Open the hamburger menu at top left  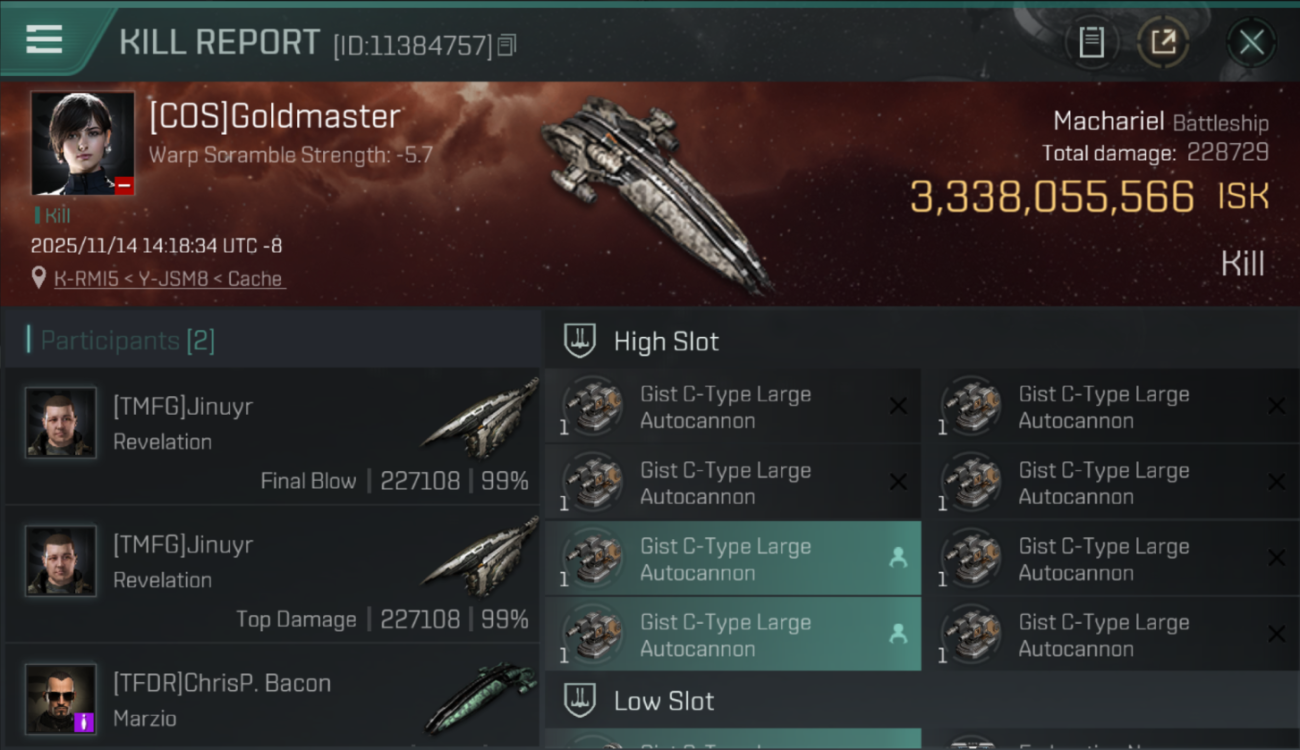coord(45,40)
